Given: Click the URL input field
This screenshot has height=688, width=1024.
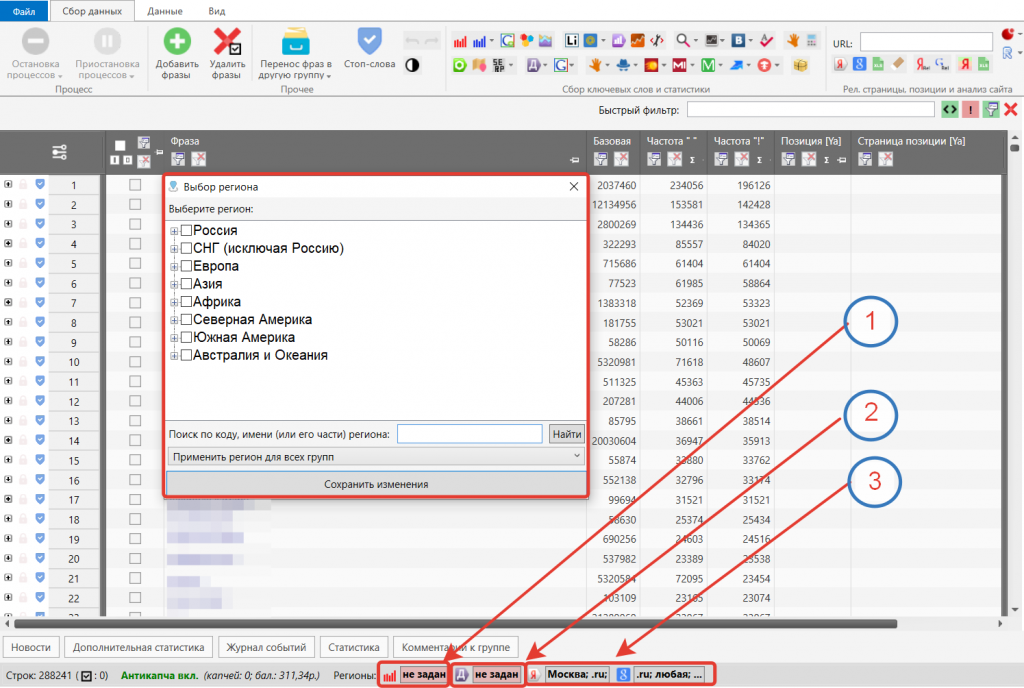Looking at the screenshot, I should (x=926, y=42).
